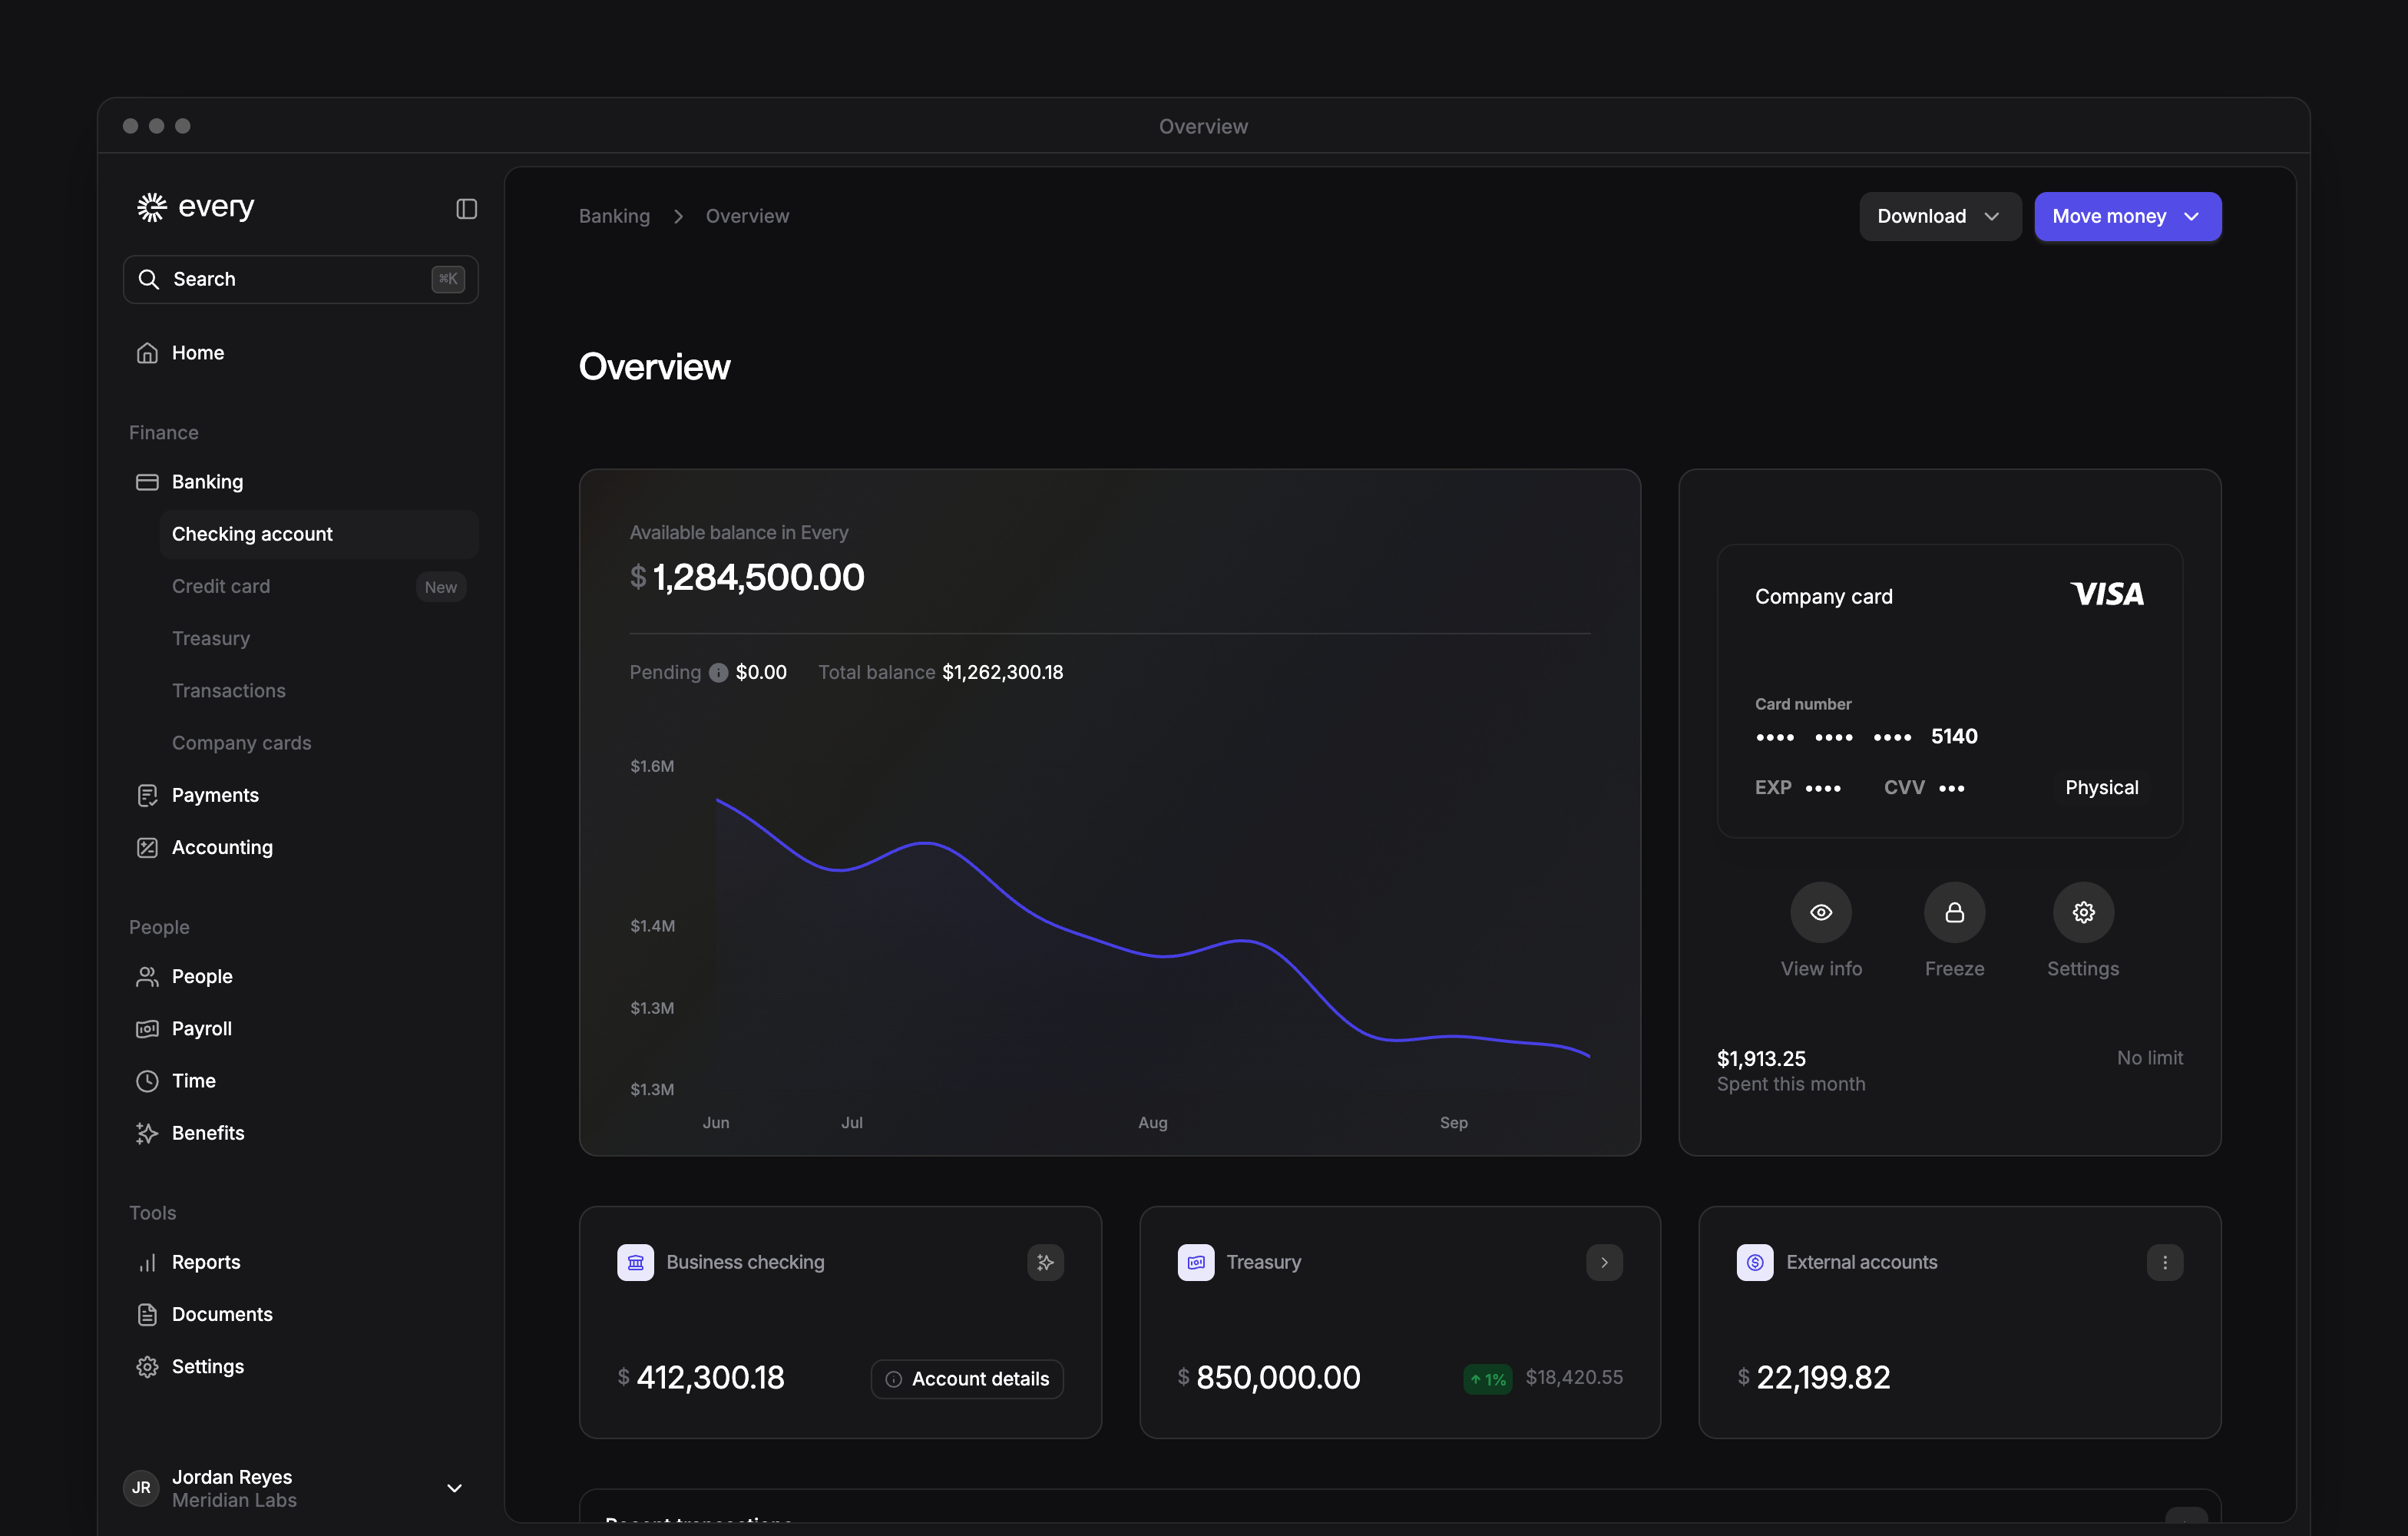Expand Treasury card with chevron arrow
Image resolution: width=2408 pixels, height=1536 pixels.
[x=1604, y=1262]
